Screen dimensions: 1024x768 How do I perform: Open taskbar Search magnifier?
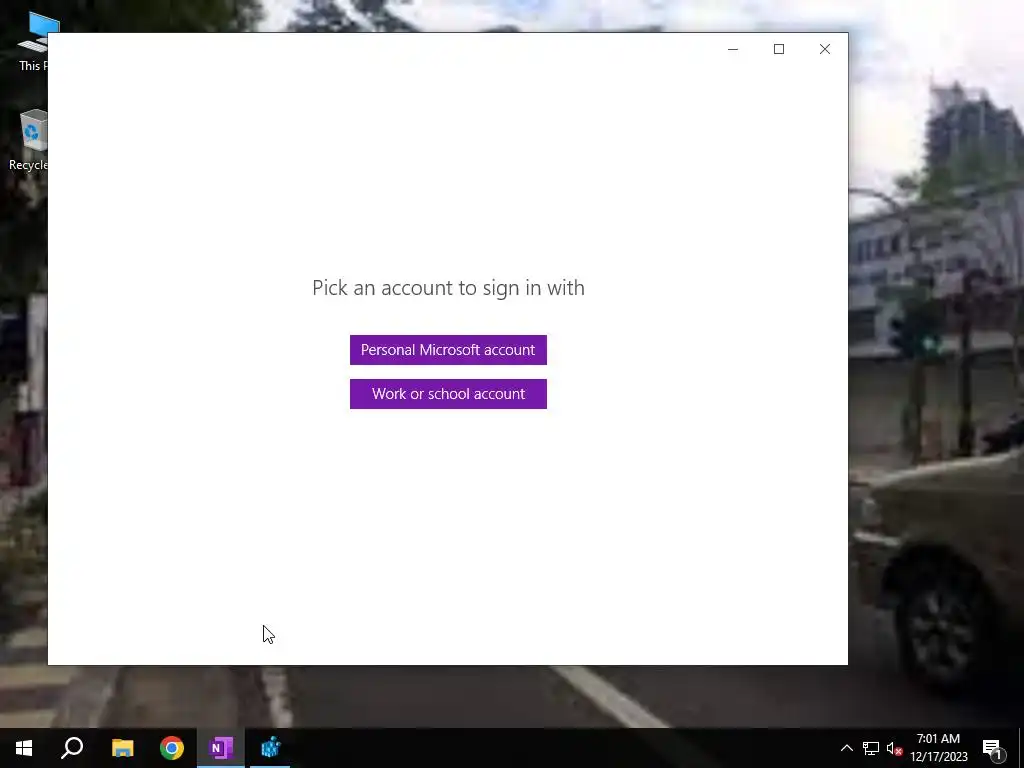click(72, 748)
